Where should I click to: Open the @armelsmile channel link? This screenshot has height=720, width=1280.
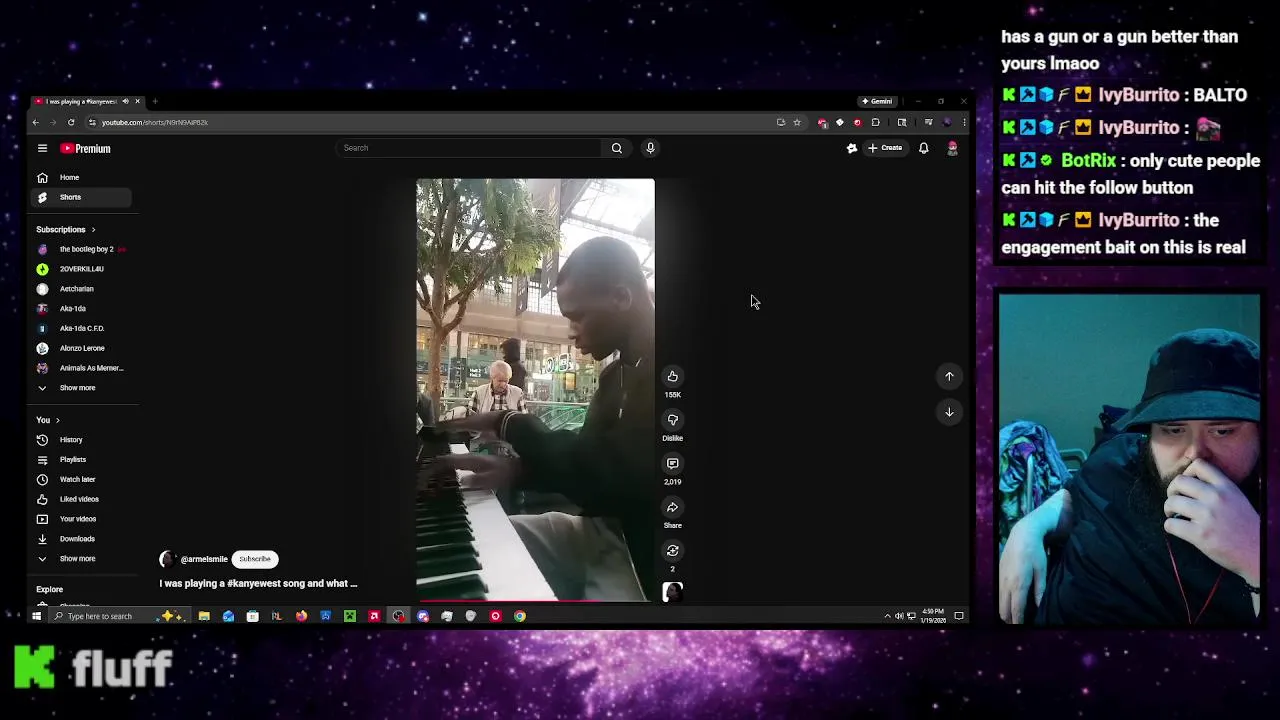click(204, 559)
